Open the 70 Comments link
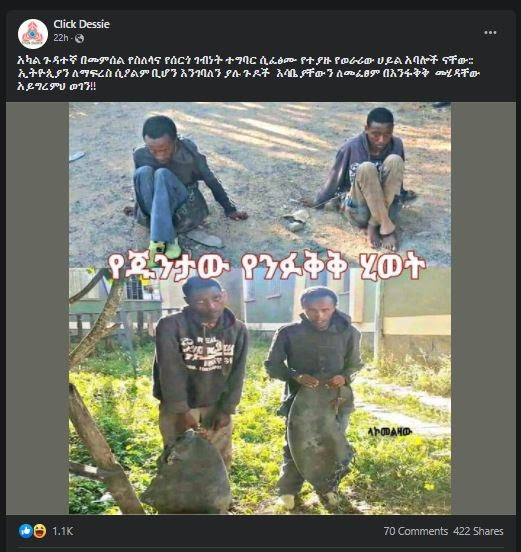The width and height of the screenshot is (521, 552). [x=415, y=531]
